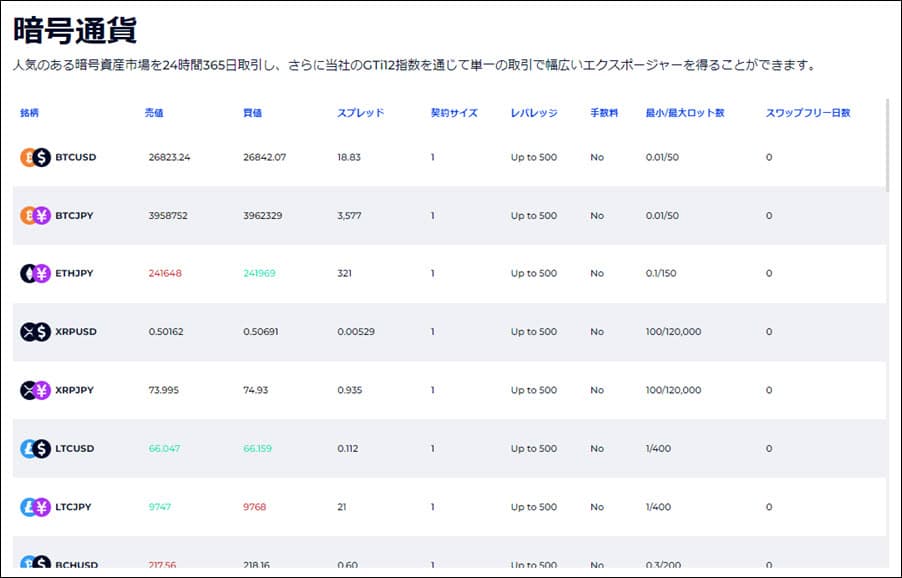Click the XRPUSD Ripple-dollar icon

(35, 332)
